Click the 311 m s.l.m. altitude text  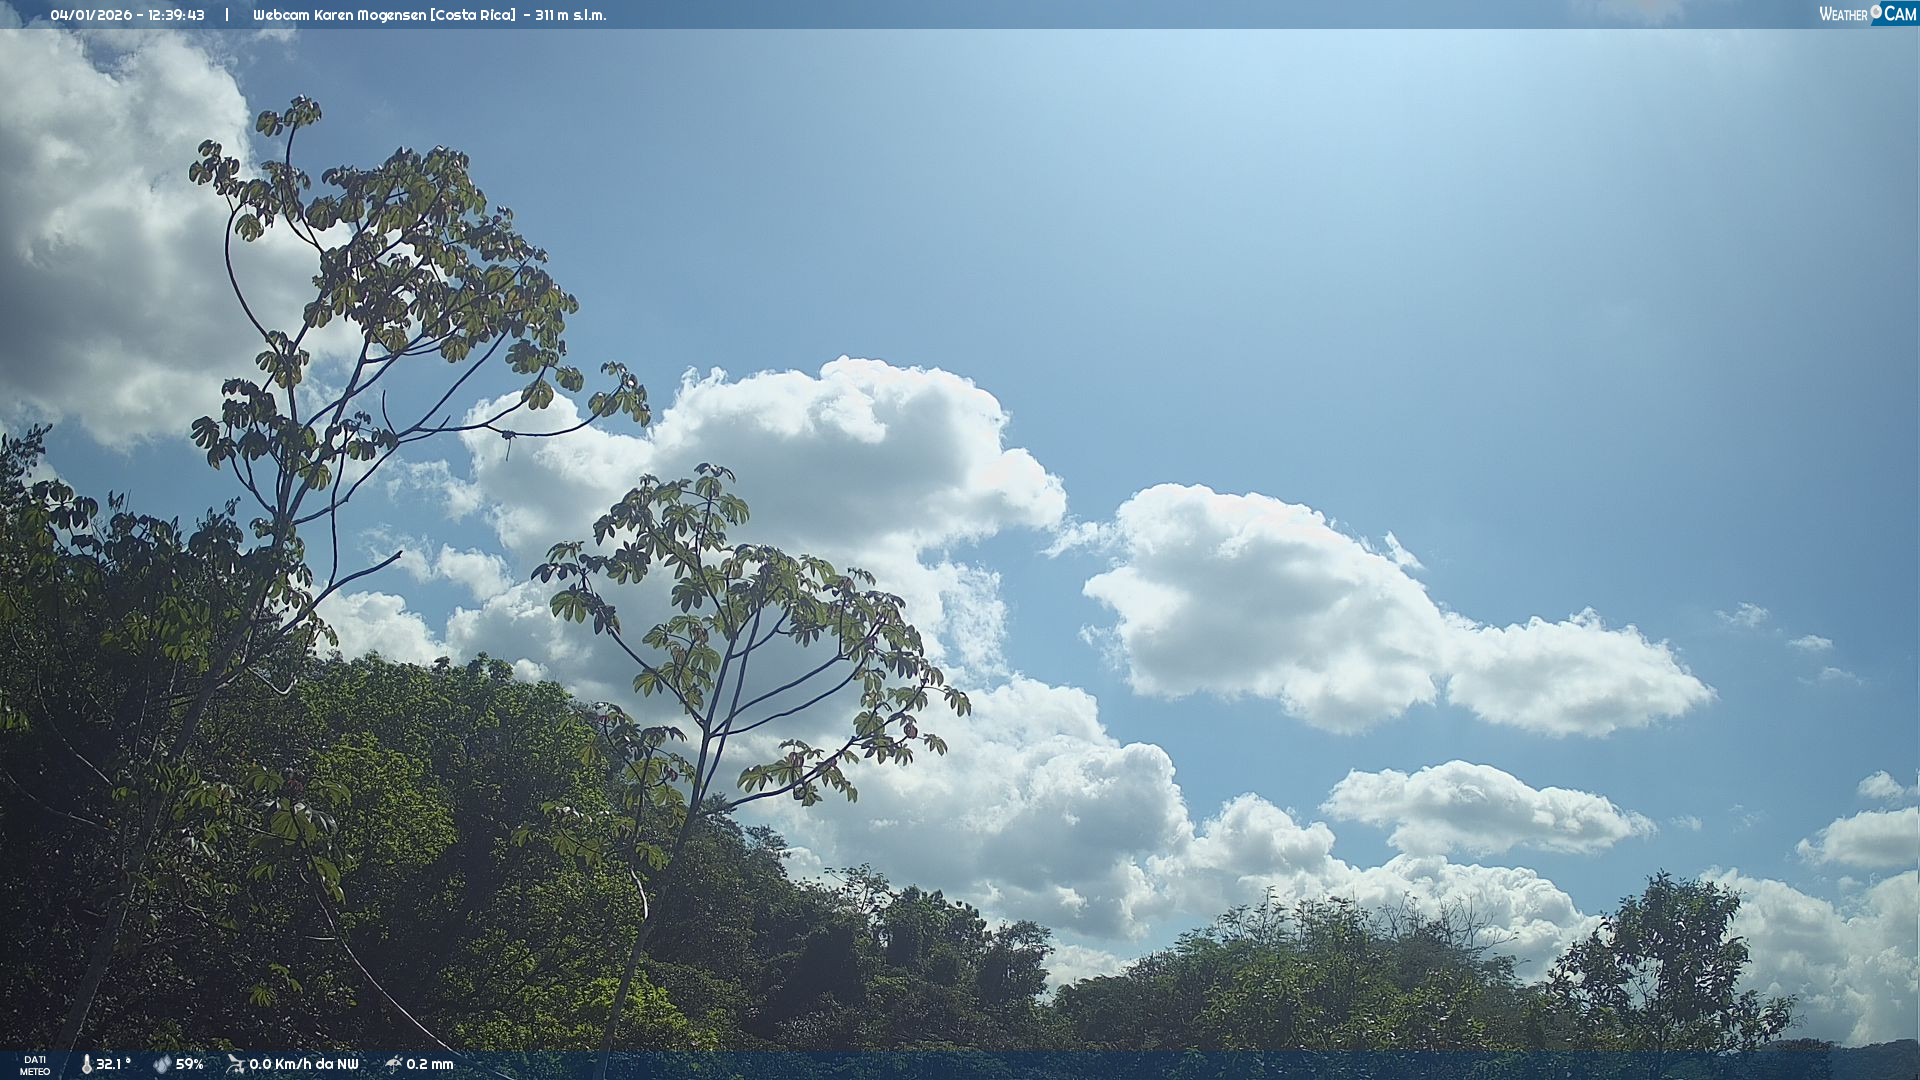pyautogui.click(x=570, y=15)
